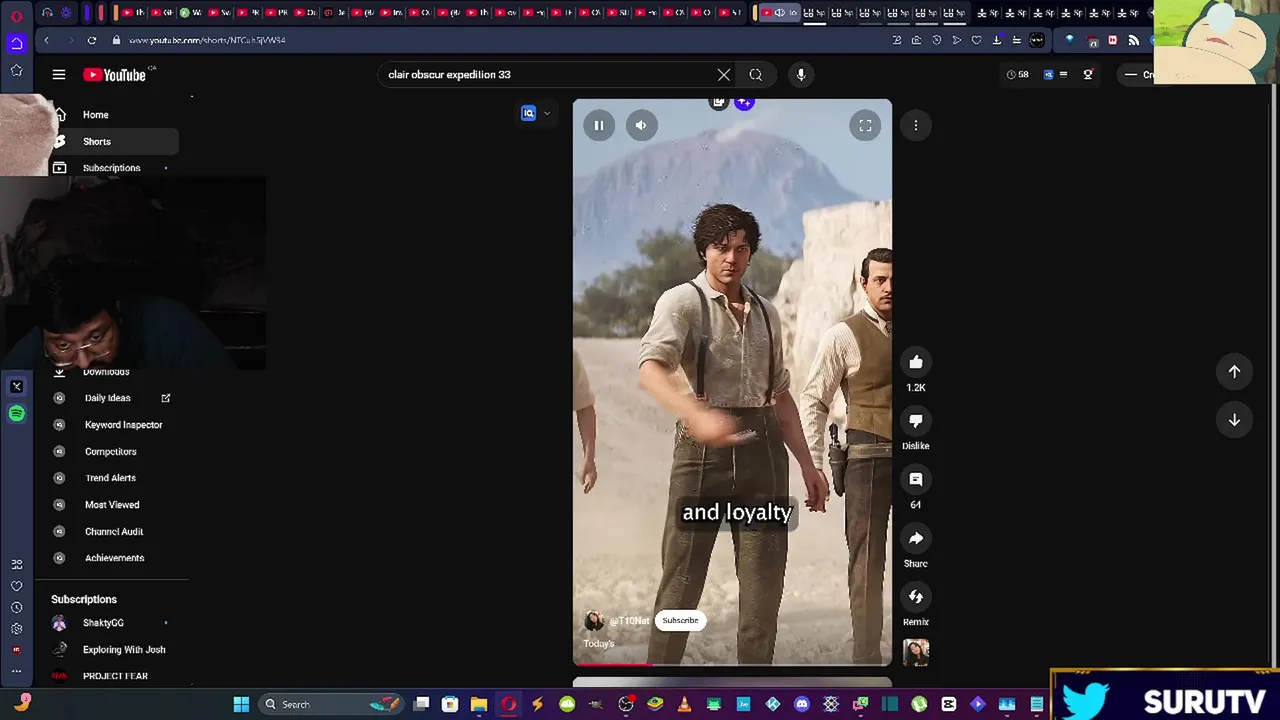Subscribe to the T10Nat channel
Screen dimensions: 1280x720
click(x=680, y=620)
